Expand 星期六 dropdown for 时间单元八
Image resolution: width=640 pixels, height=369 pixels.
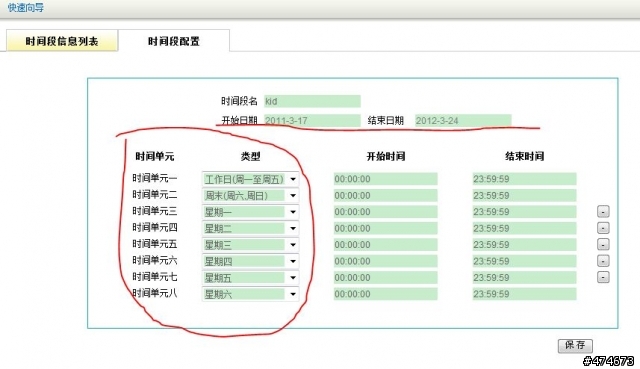[x=250, y=294]
